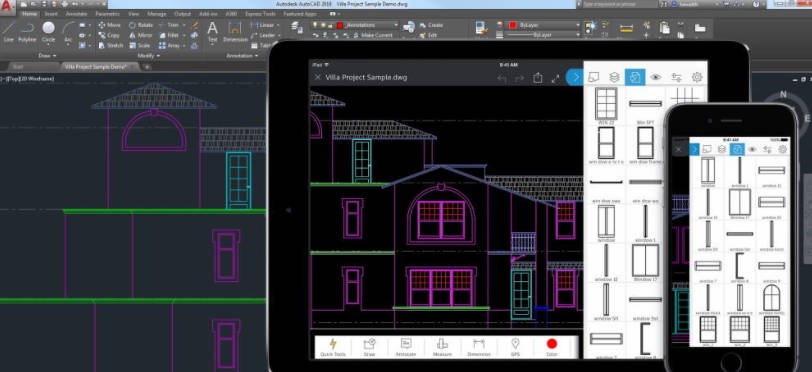Switch to the Insert ribbon tab
The width and height of the screenshot is (812, 372).
pyautogui.click(x=51, y=14)
